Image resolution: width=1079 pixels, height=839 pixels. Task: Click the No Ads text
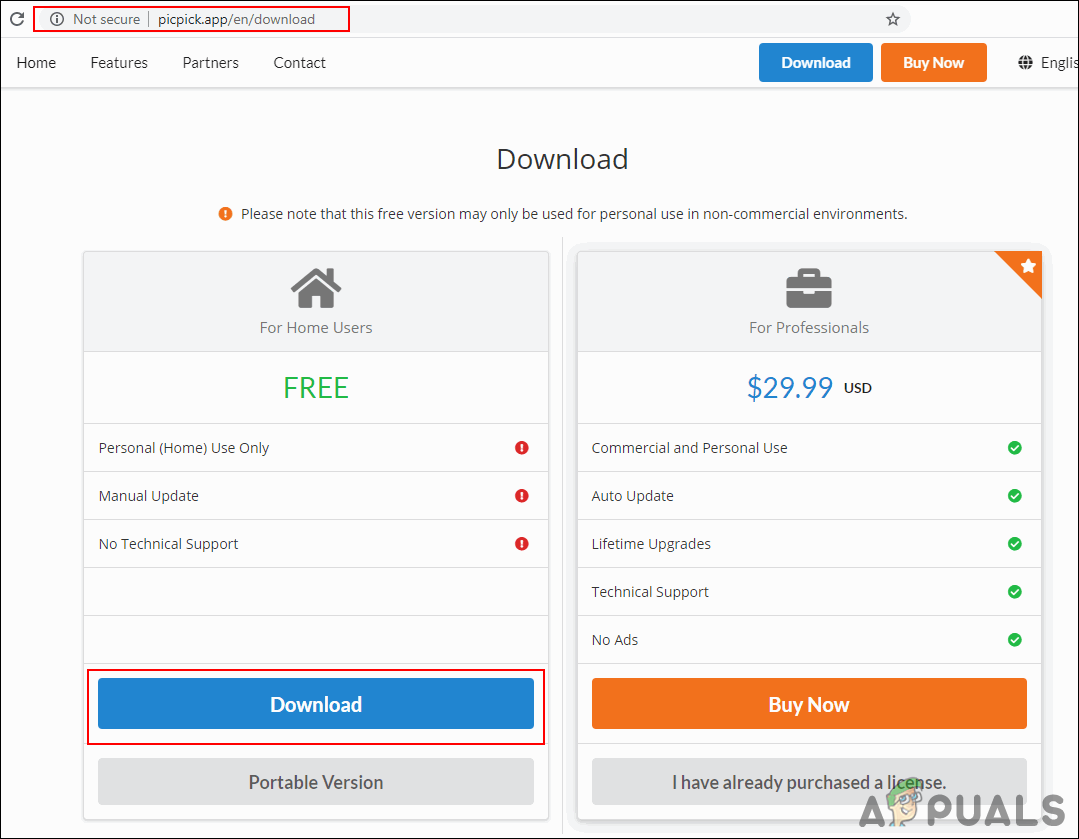(615, 640)
